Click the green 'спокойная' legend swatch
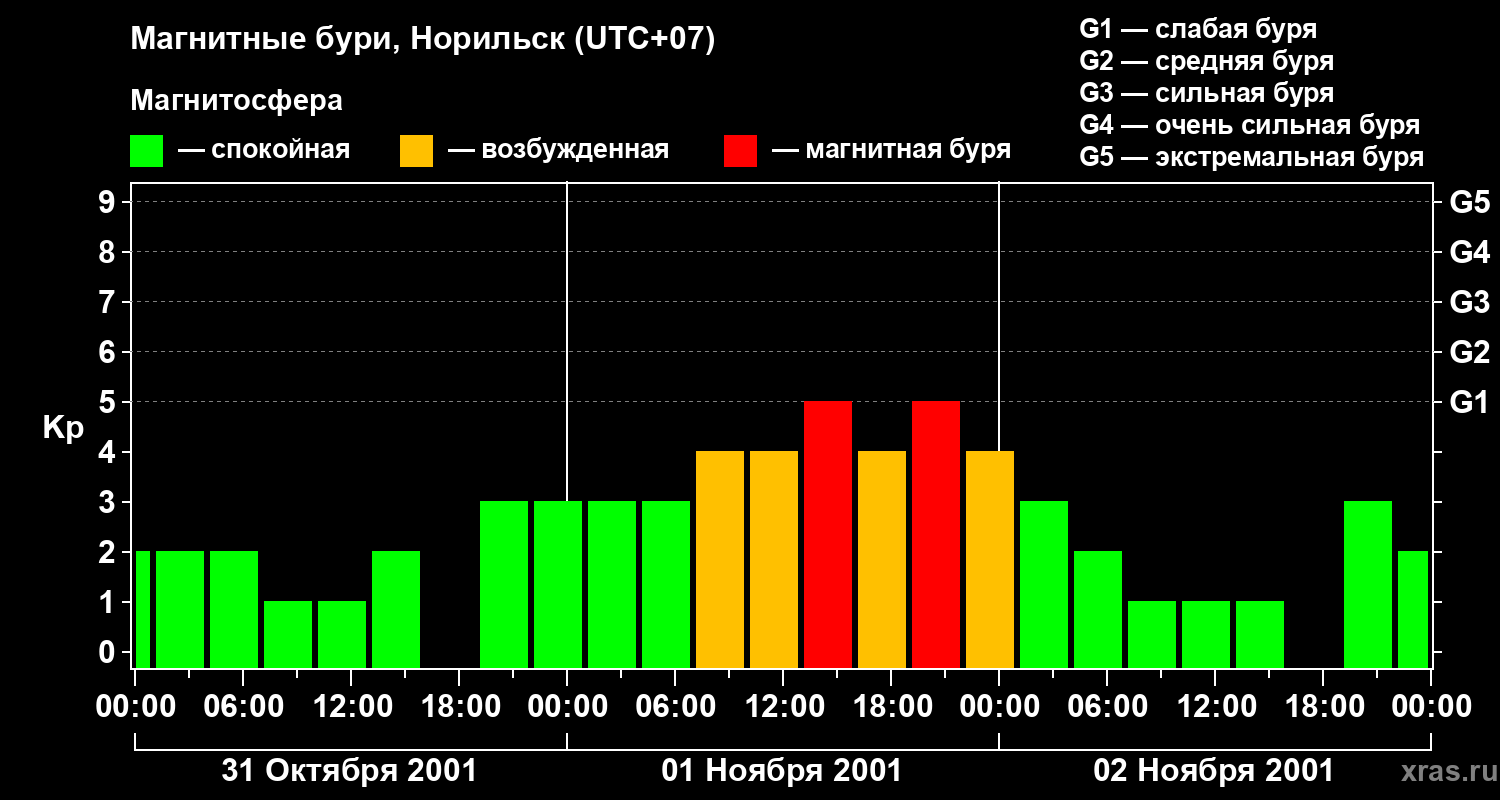Screen dimensions: 1500x800 pyautogui.click(x=146, y=151)
